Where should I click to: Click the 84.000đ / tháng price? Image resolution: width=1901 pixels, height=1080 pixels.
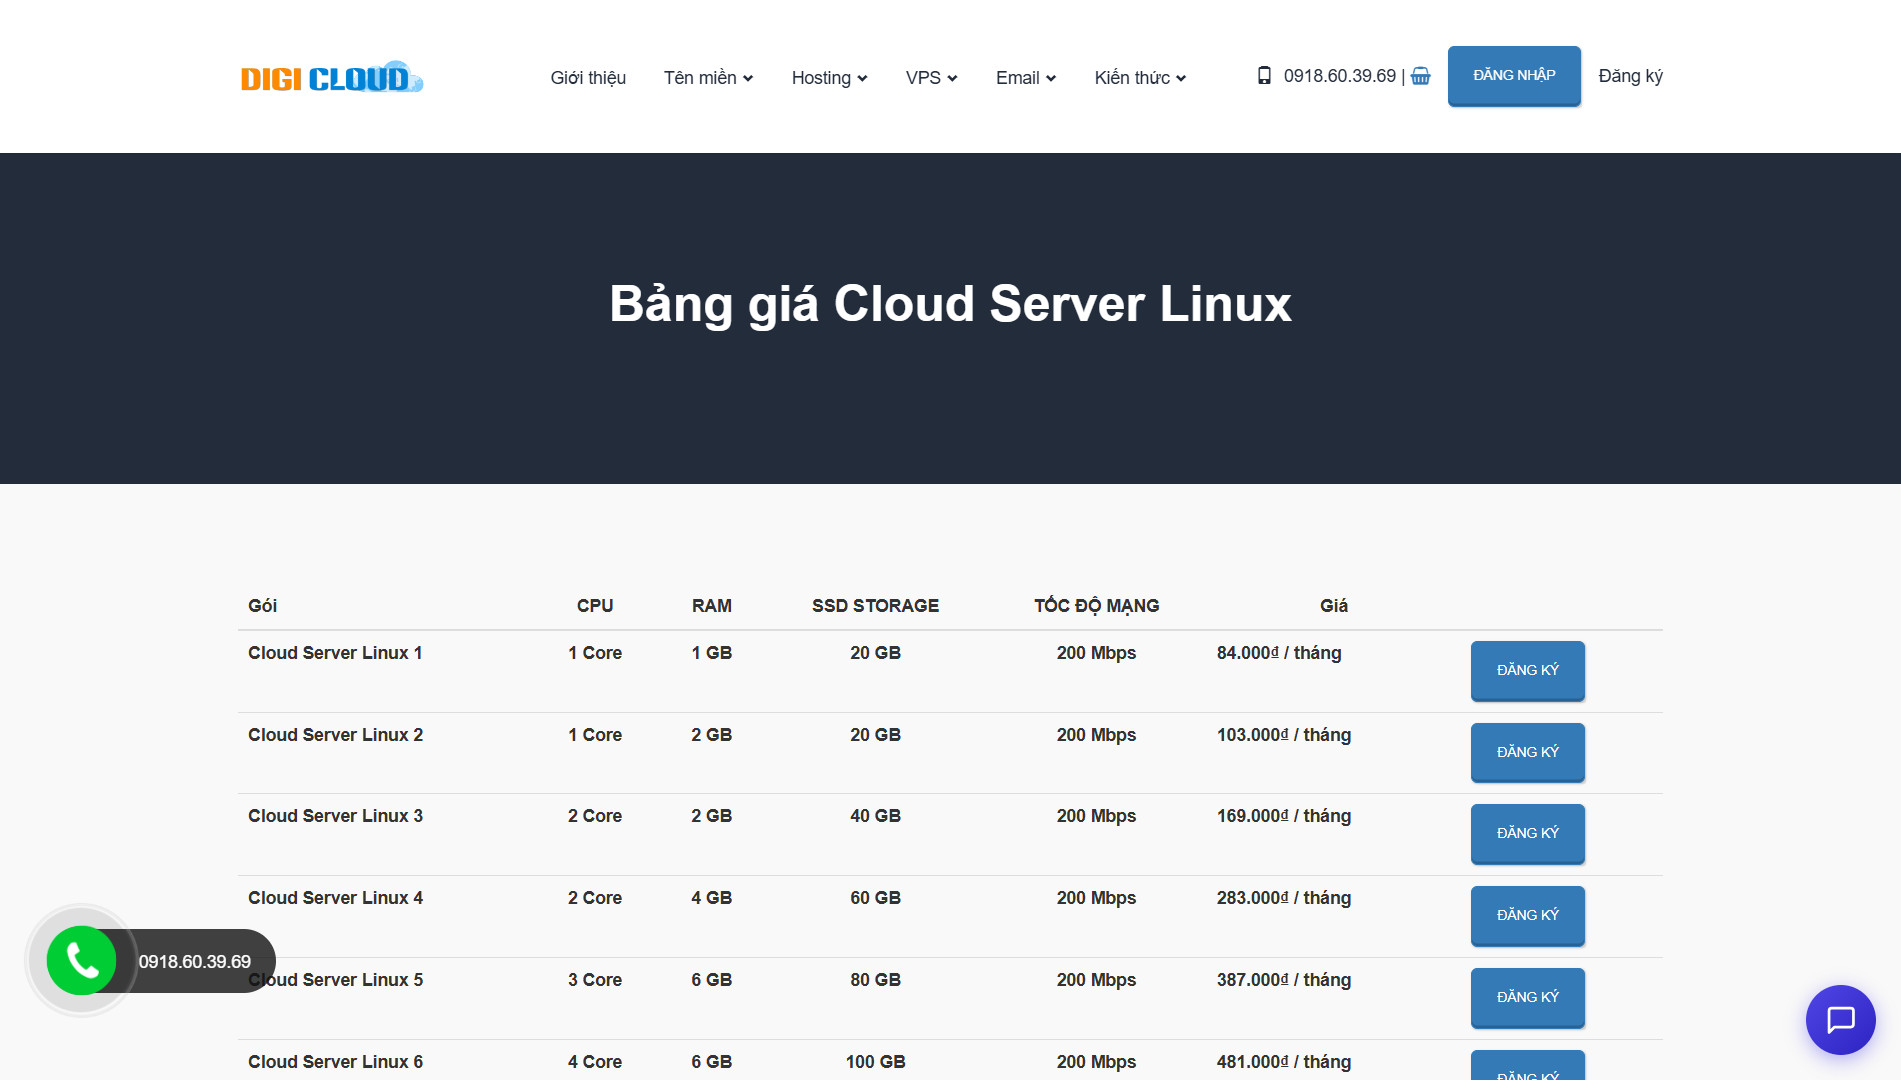1279,653
